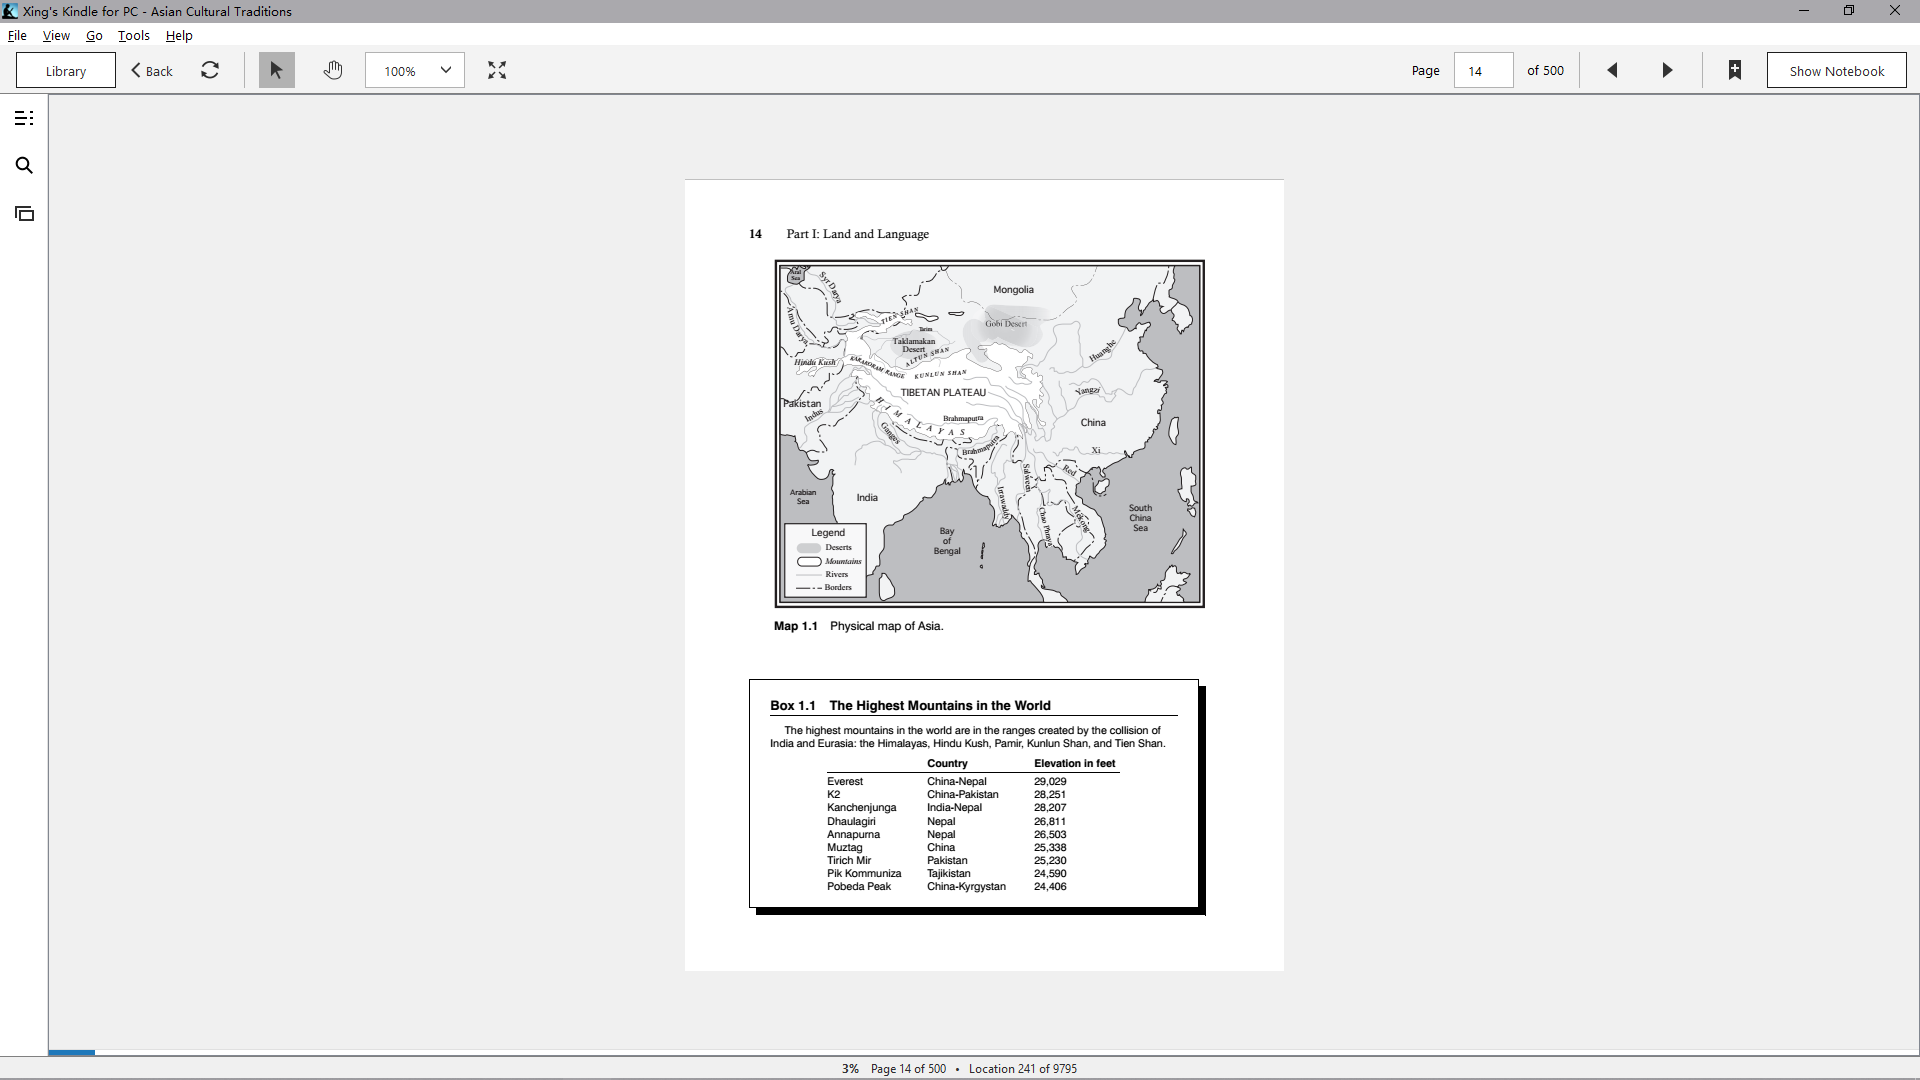Open the Go menu
Viewport: 1920px width, 1080px height.
(94, 35)
